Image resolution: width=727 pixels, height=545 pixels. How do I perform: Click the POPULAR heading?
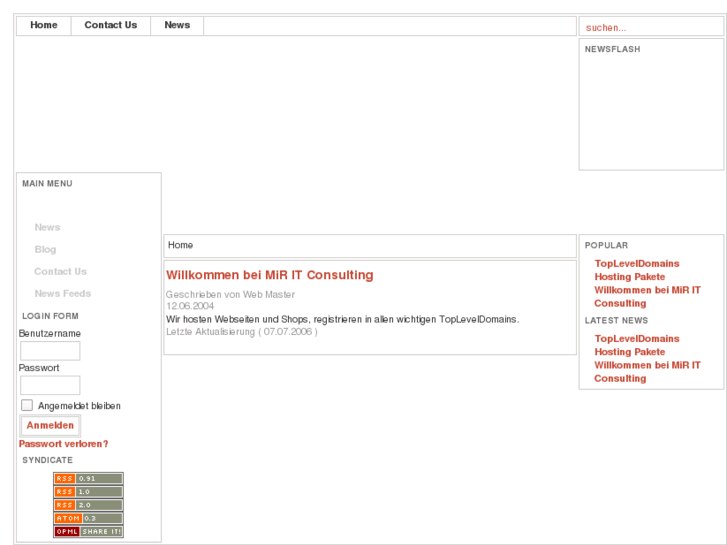[606, 245]
